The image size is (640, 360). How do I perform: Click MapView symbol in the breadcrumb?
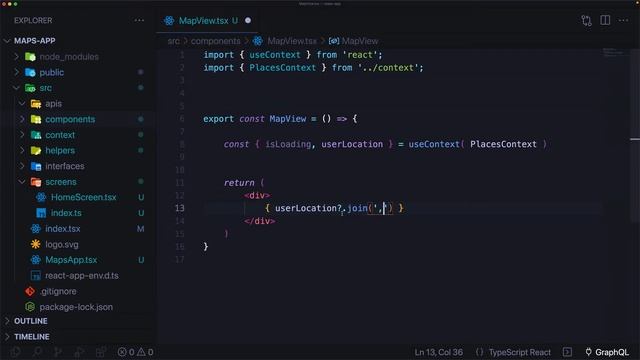tap(360, 41)
